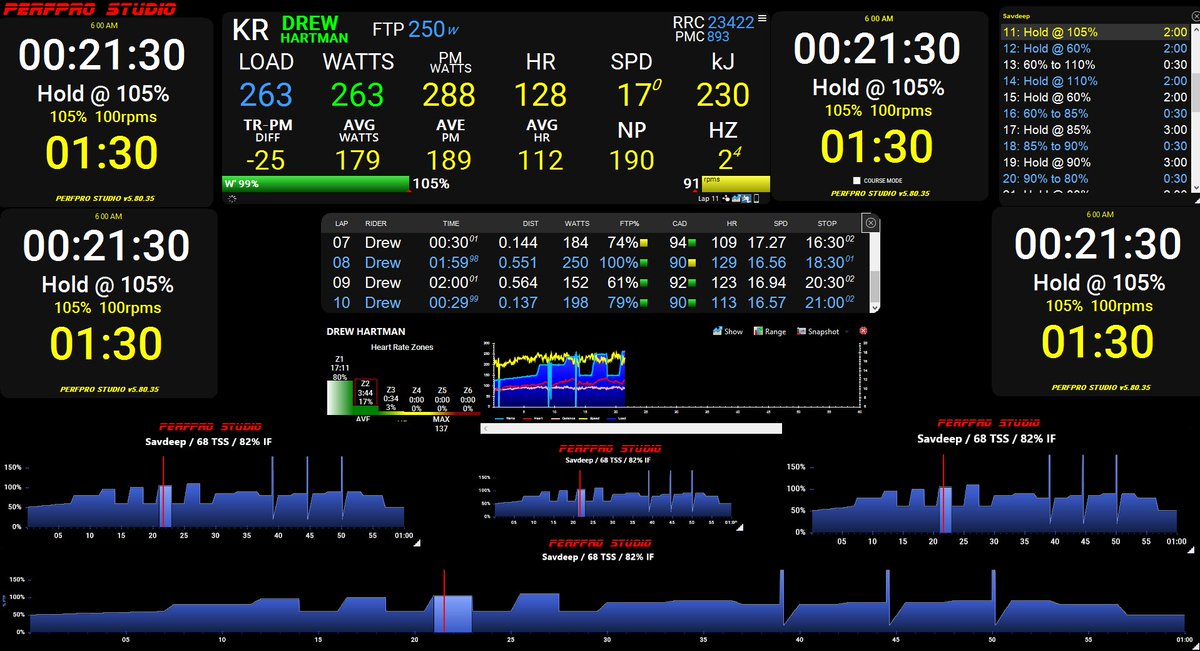Open Snapshot dropdown arrow
Viewport: 1200px width, 651px height.
[847, 331]
